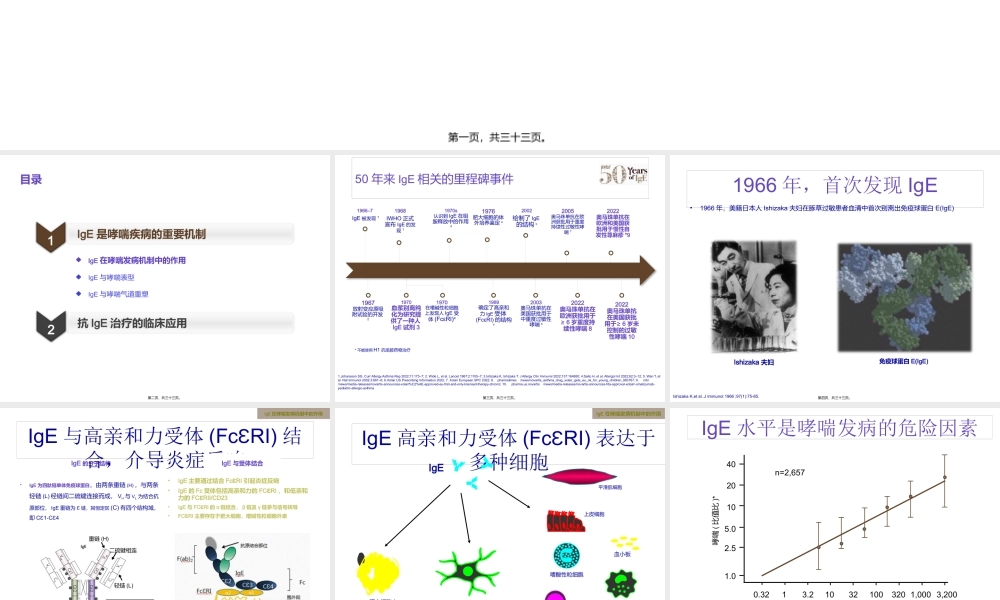
Task: Click the number 2 section badge
Action: point(50,327)
